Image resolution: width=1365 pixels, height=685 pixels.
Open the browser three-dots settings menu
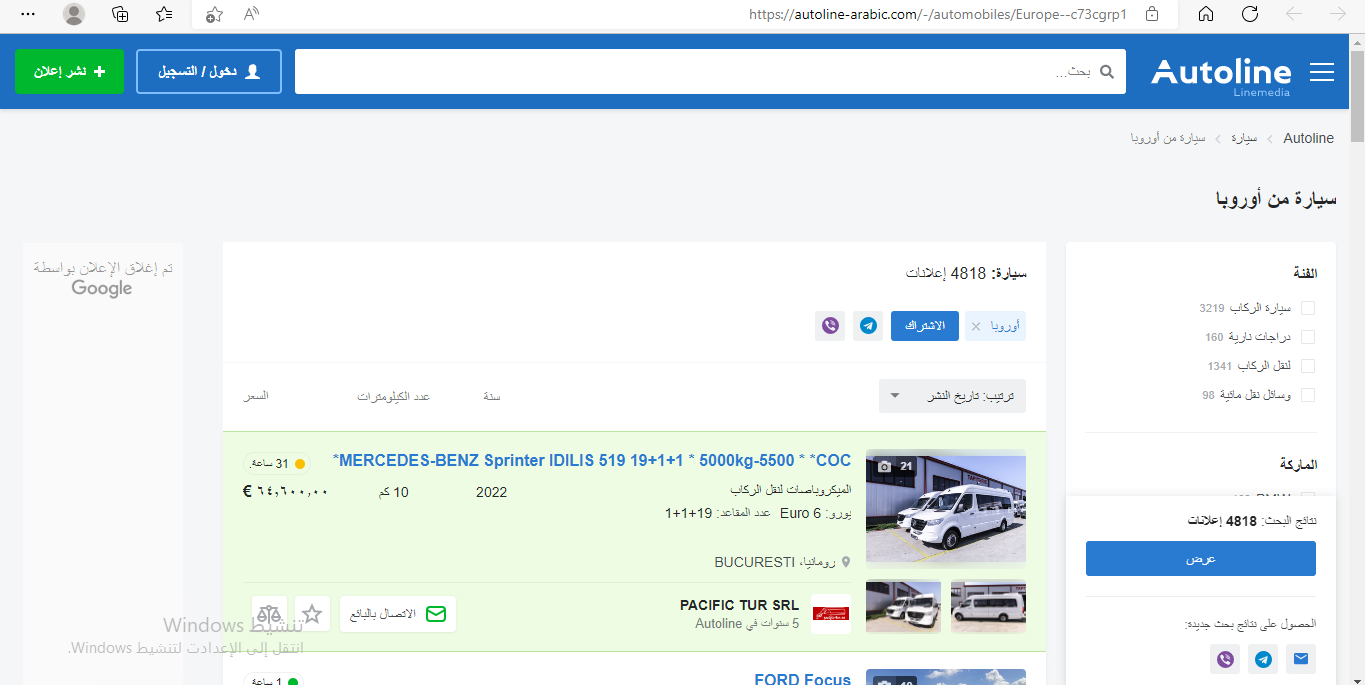(x=28, y=14)
